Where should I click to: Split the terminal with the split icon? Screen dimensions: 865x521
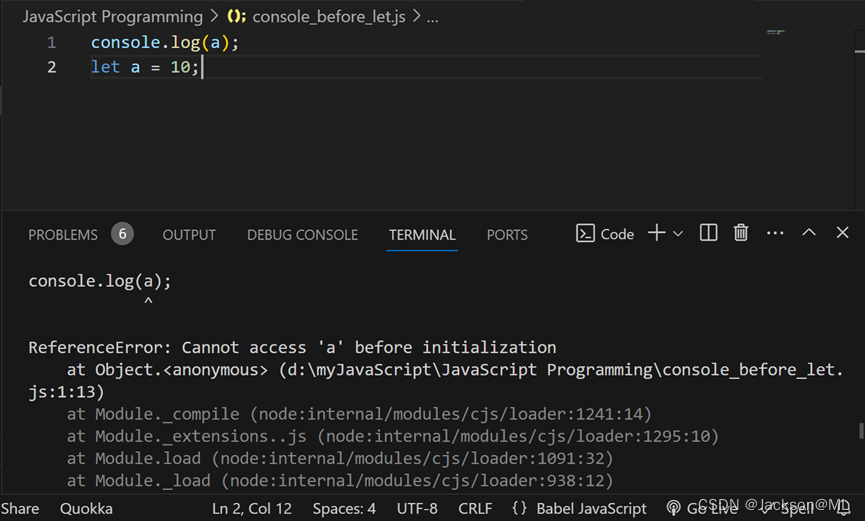pos(708,233)
